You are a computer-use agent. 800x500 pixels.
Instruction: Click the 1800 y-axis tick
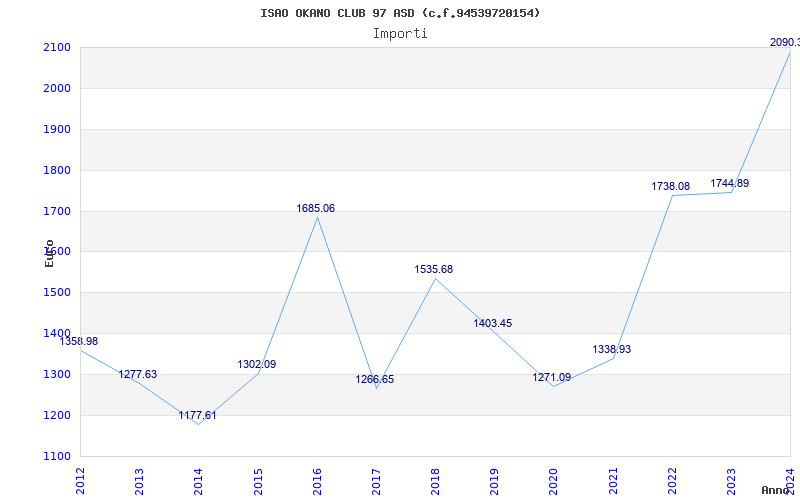58,170
